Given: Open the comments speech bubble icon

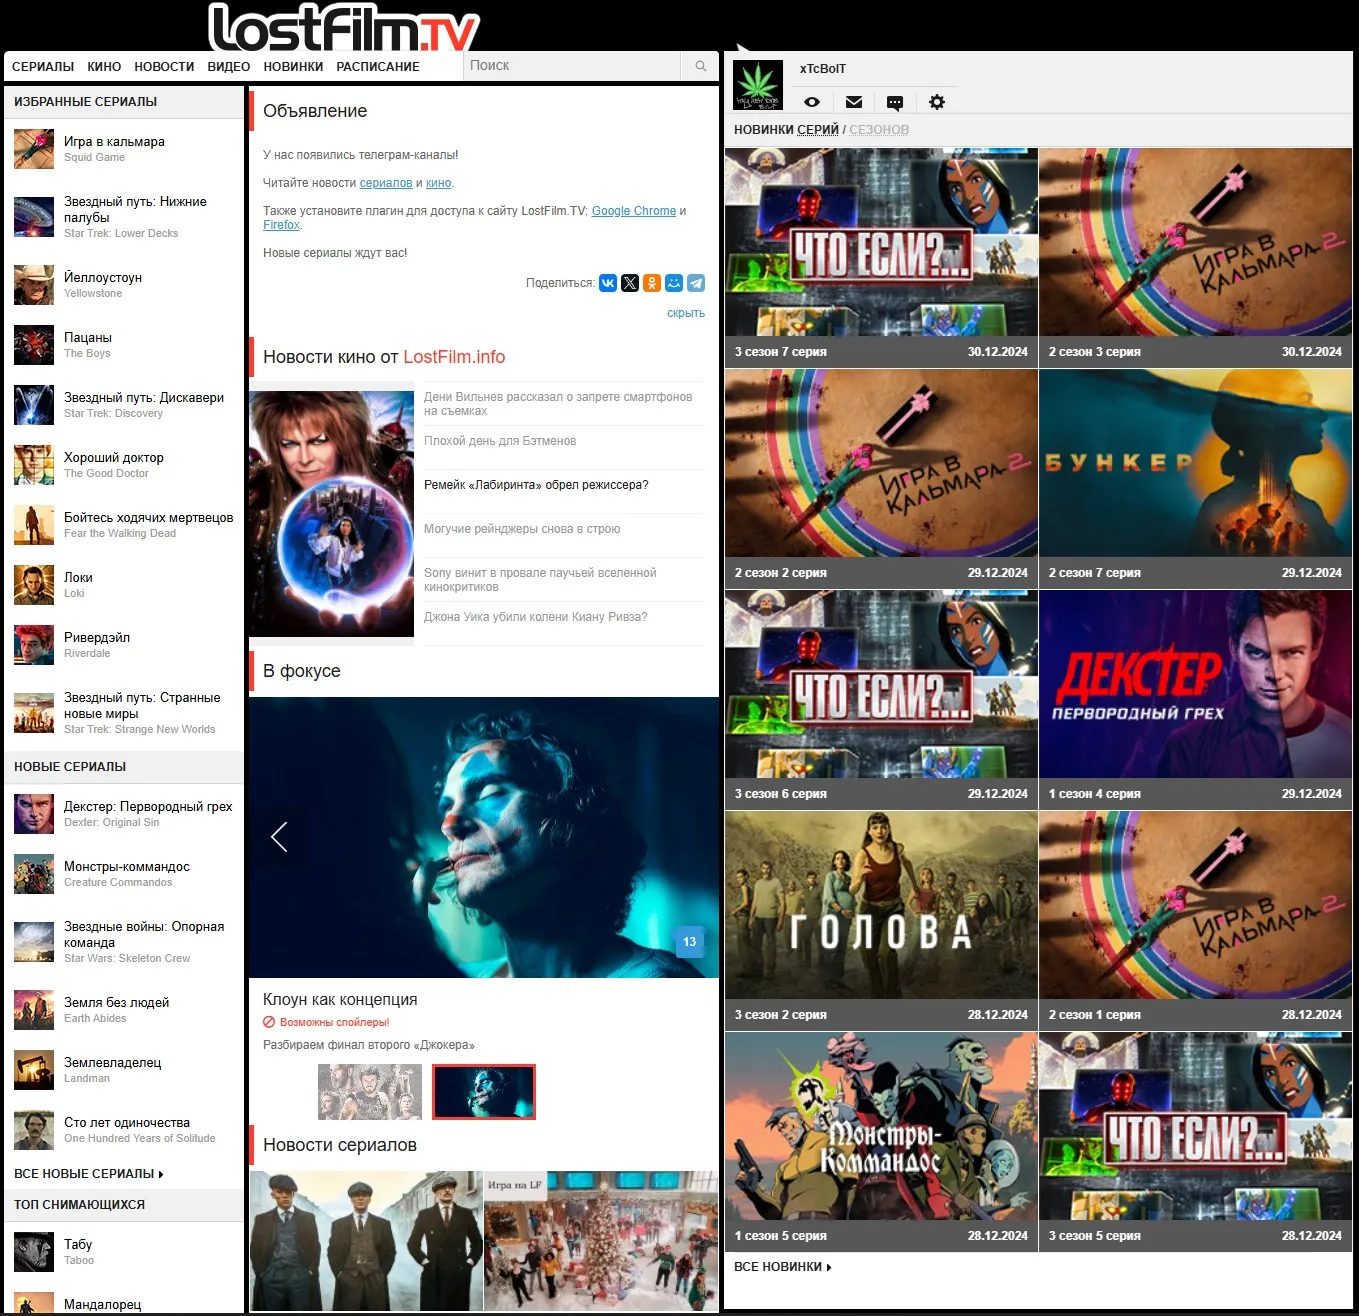Looking at the screenshot, I should point(895,102).
